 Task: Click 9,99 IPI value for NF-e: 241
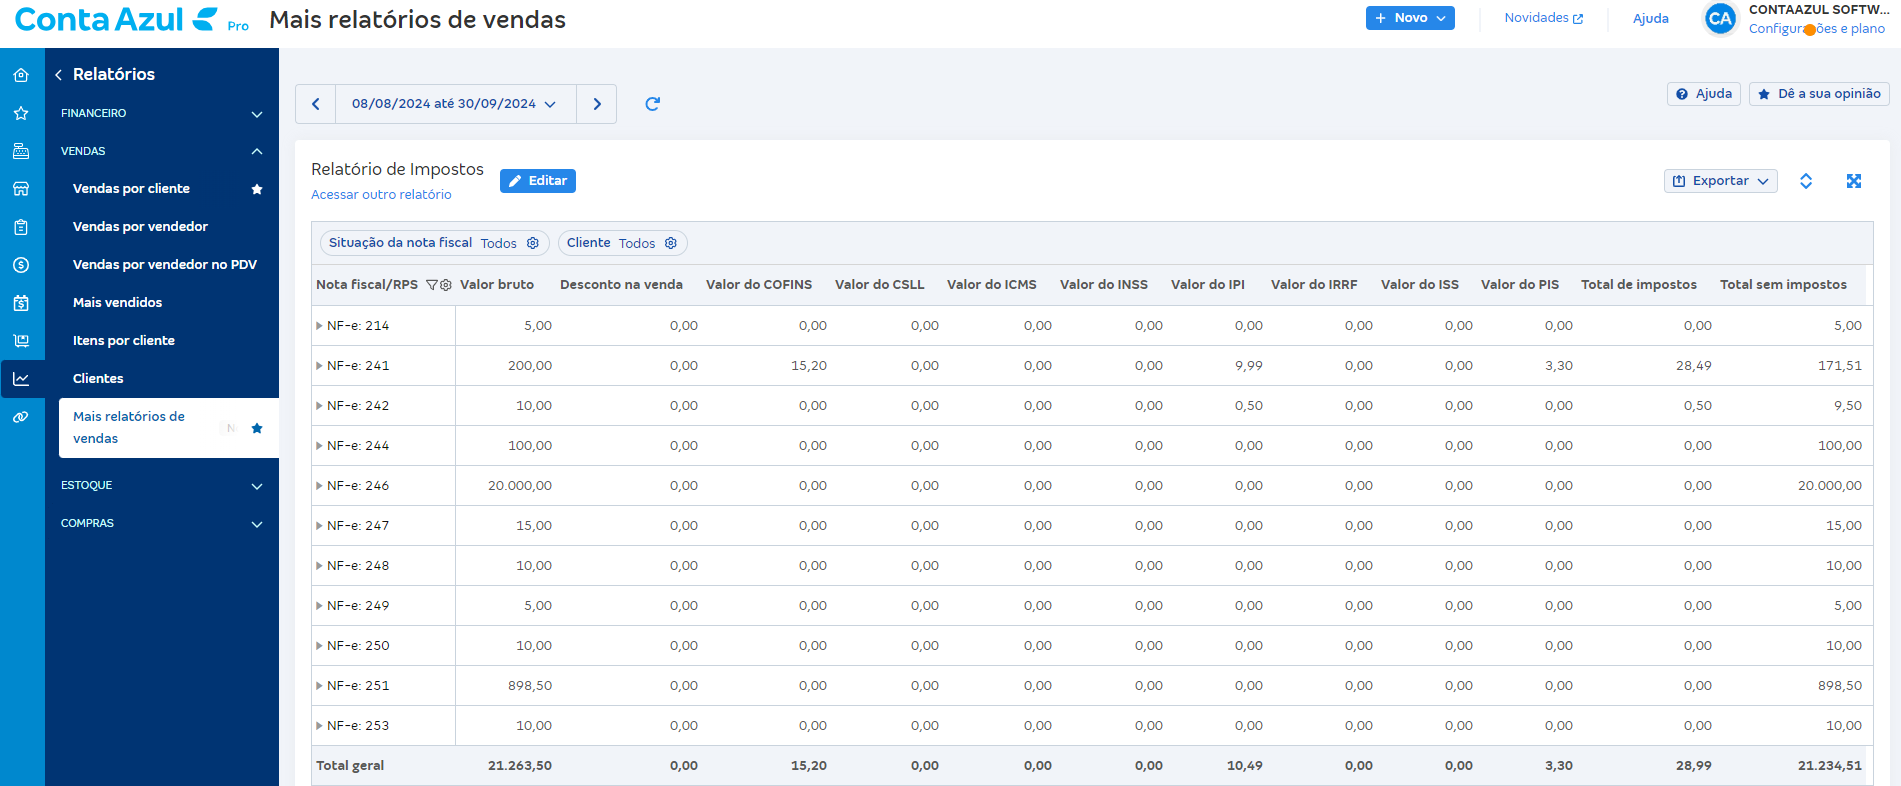[x=1249, y=366]
